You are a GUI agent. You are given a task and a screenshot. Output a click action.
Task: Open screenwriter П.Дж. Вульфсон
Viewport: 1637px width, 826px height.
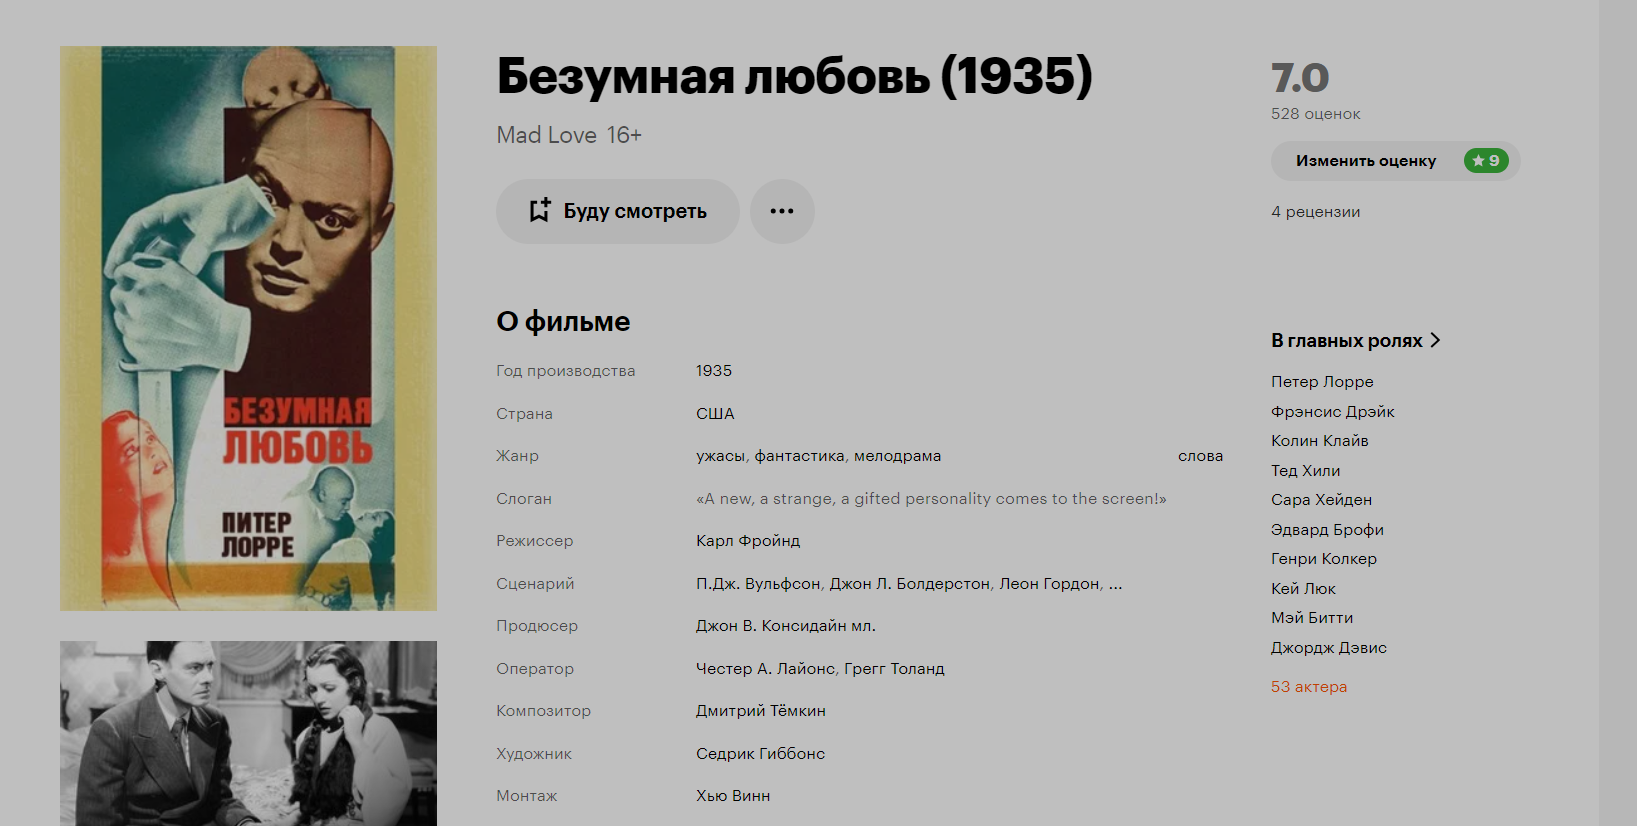tap(758, 584)
